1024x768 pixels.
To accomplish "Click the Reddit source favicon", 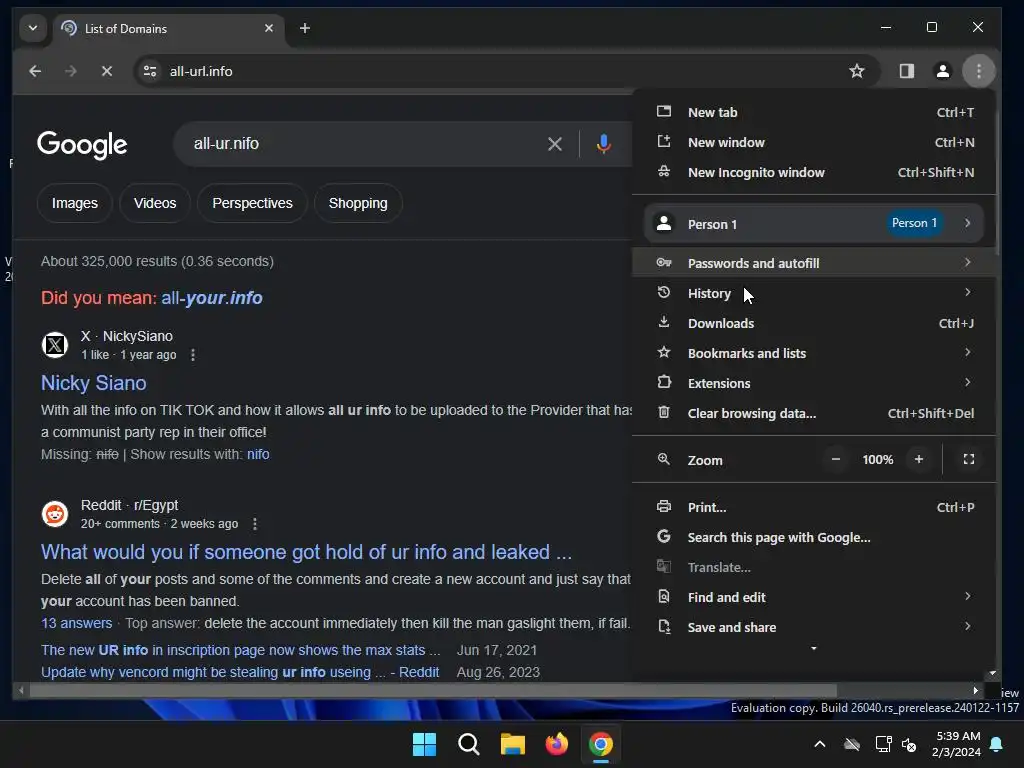I will 55,514.
